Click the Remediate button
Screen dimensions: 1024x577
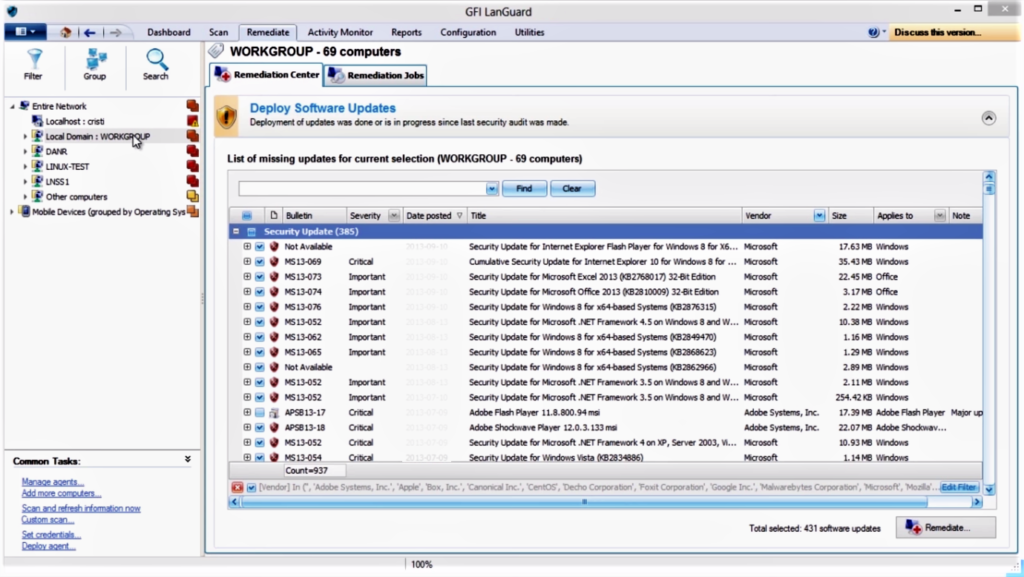[x=946, y=527]
